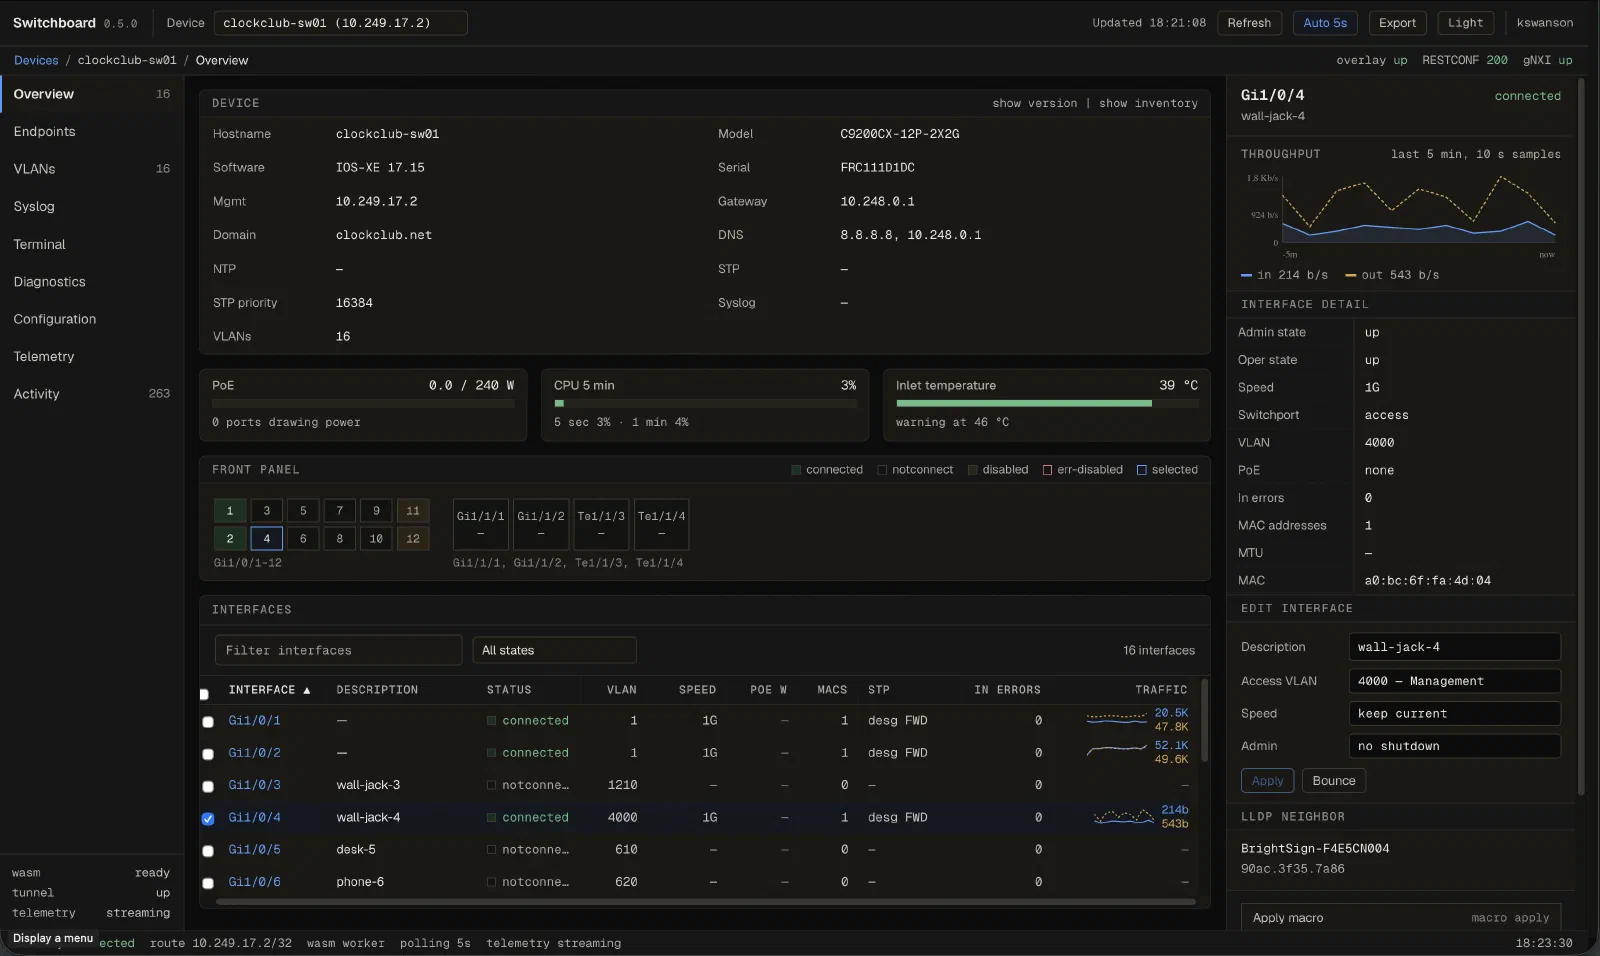This screenshot has height=956, width=1600.
Task: Select front panel port 12
Action: [x=413, y=539]
